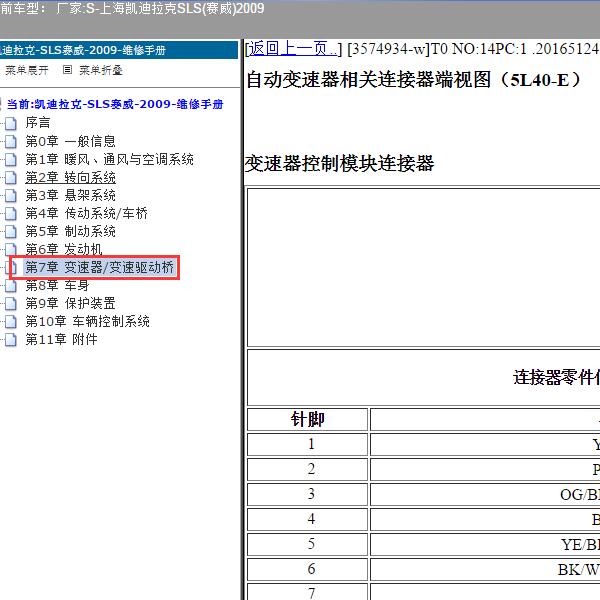Click pin number 5 cell
This screenshot has height=600, width=600.
tap(308, 544)
